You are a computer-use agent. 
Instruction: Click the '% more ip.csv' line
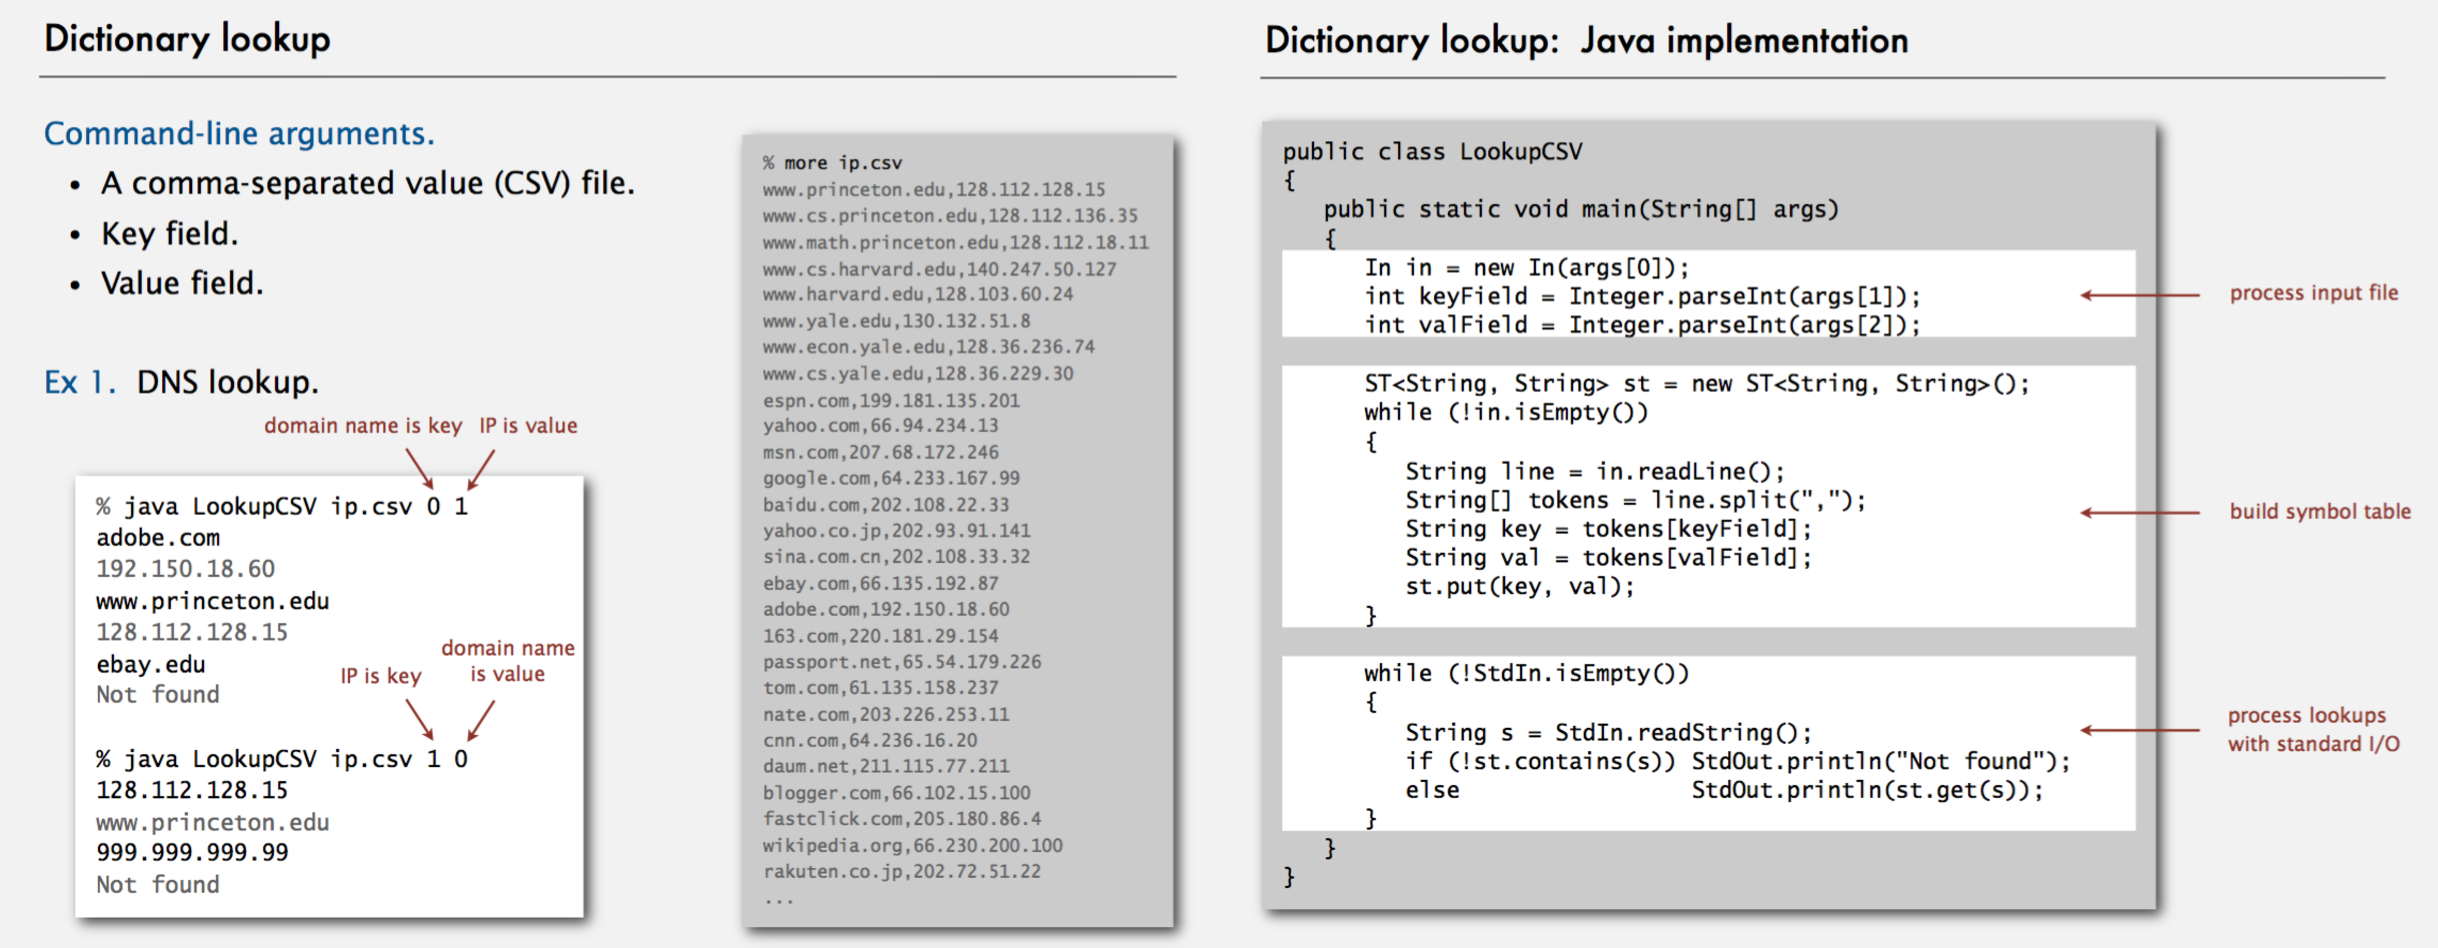[x=832, y=163]
